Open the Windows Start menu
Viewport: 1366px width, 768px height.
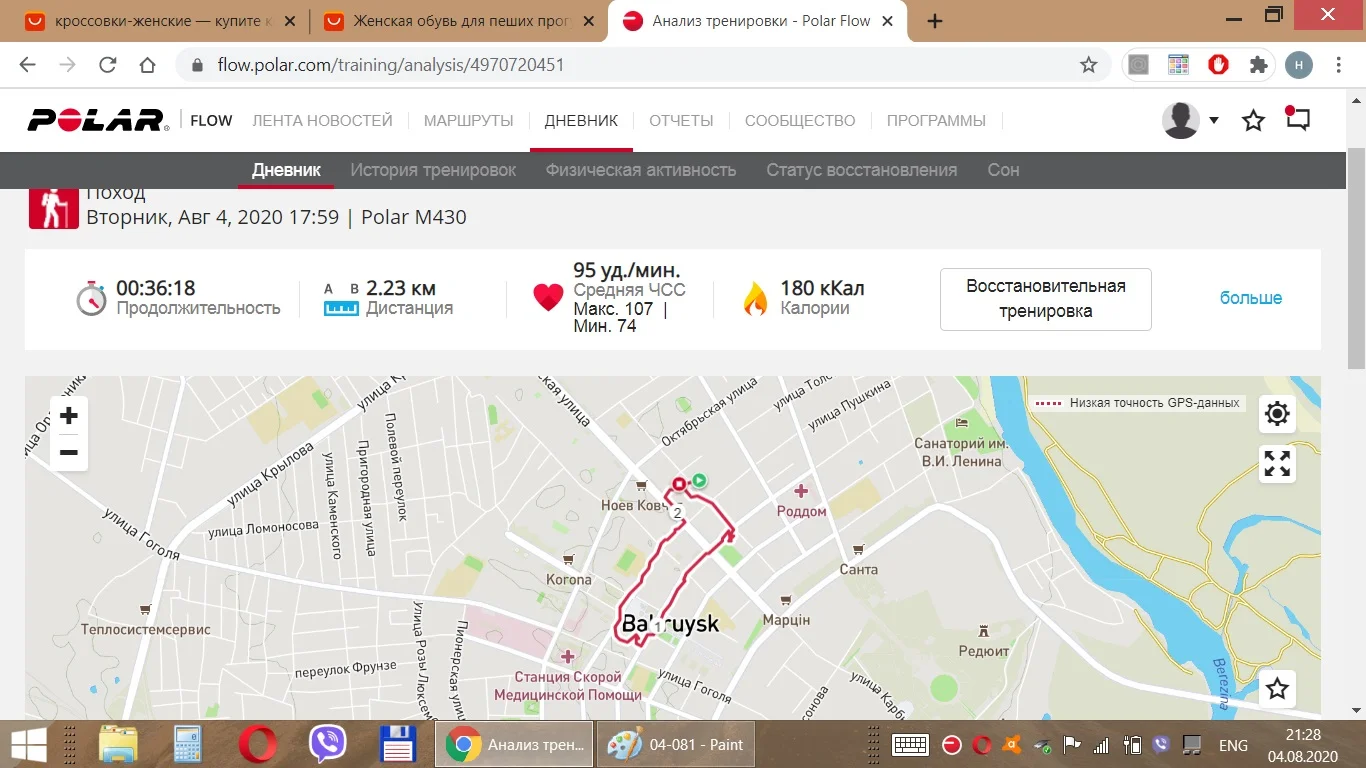pyautogui.click(x=28, y=745)
